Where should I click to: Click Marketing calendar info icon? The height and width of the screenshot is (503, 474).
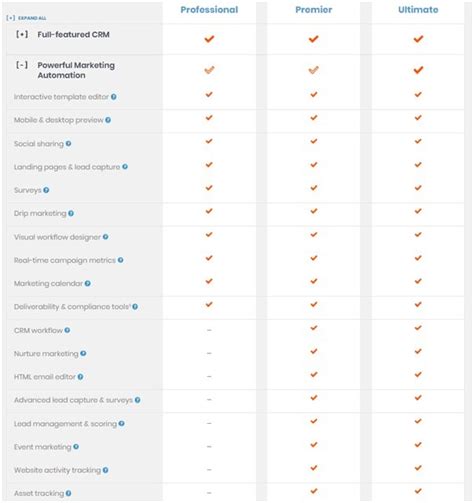[x=88, y=283]
